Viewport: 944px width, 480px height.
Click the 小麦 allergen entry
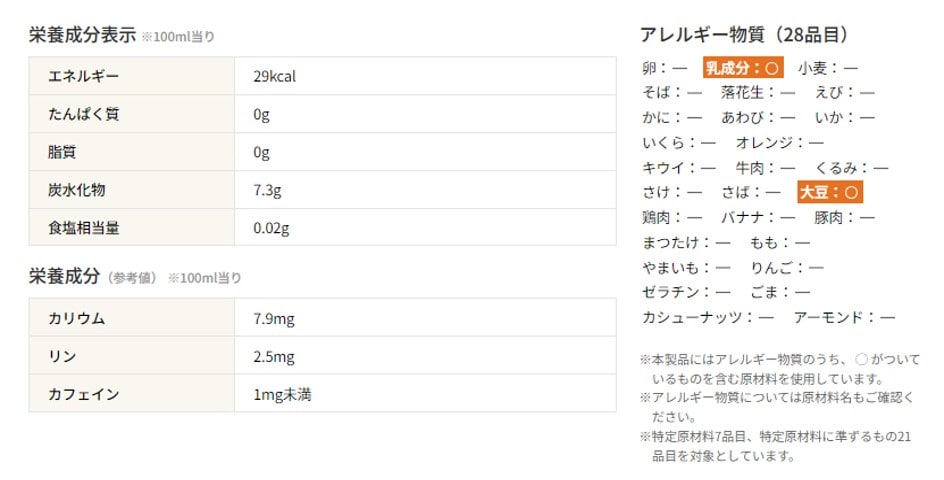[828, 68]
